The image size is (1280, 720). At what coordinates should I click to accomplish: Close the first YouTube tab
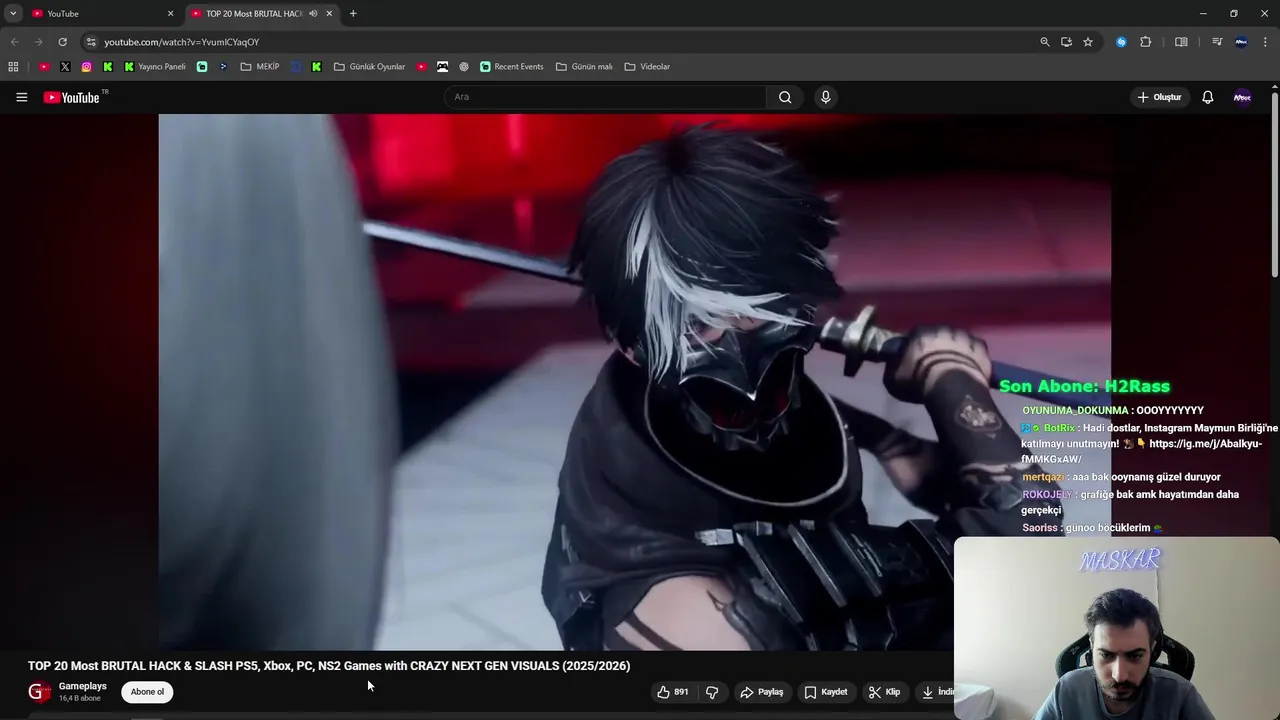pos(170,13)
